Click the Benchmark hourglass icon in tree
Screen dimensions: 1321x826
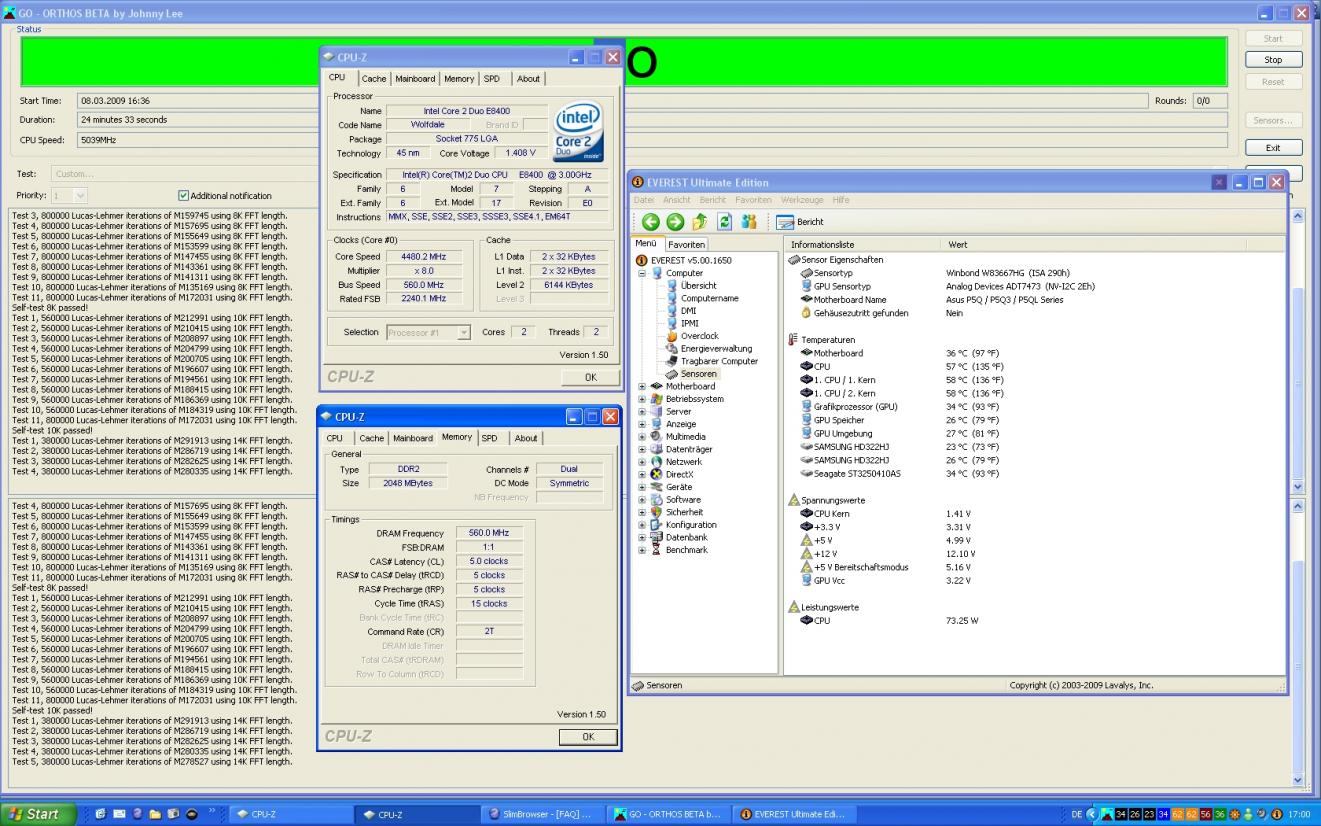point(657,550)
